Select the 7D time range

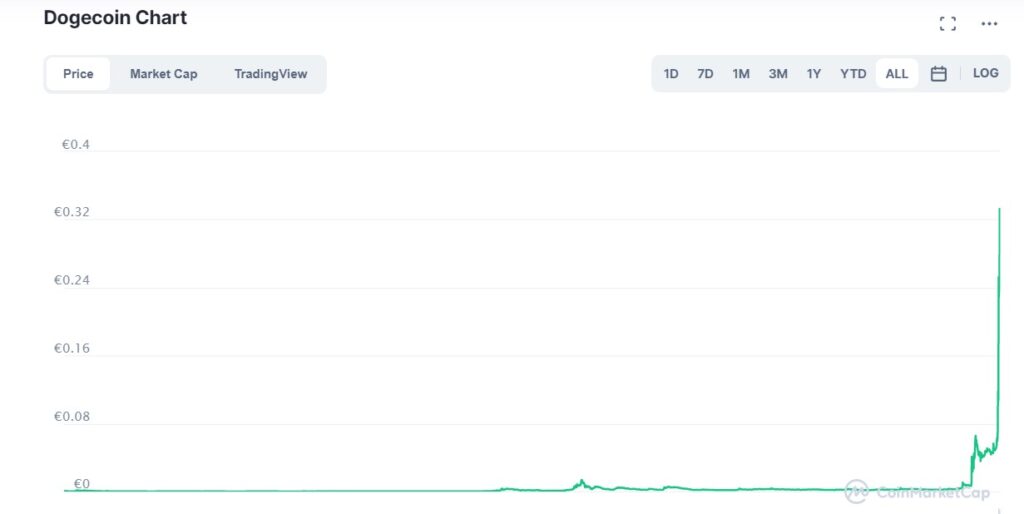705,74
